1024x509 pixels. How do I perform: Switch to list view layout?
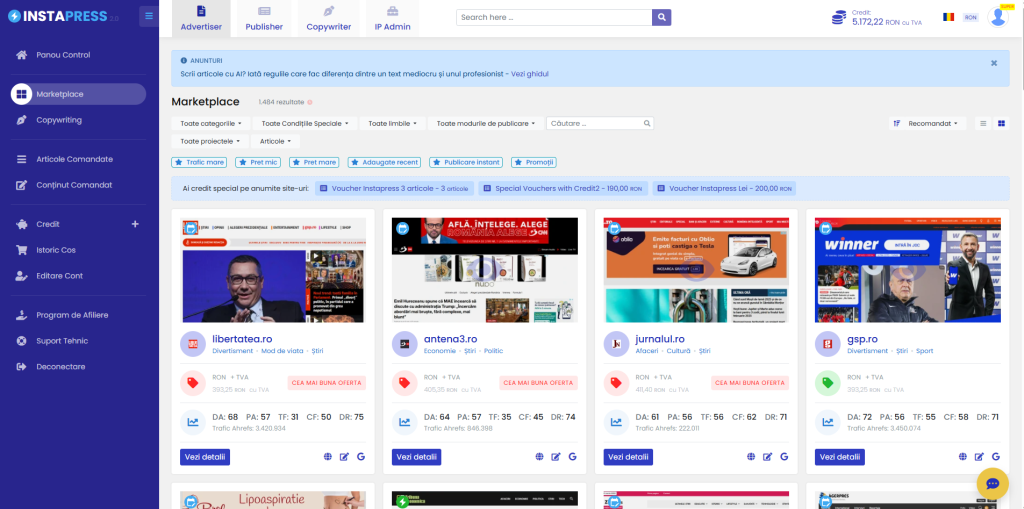[983, 123]
